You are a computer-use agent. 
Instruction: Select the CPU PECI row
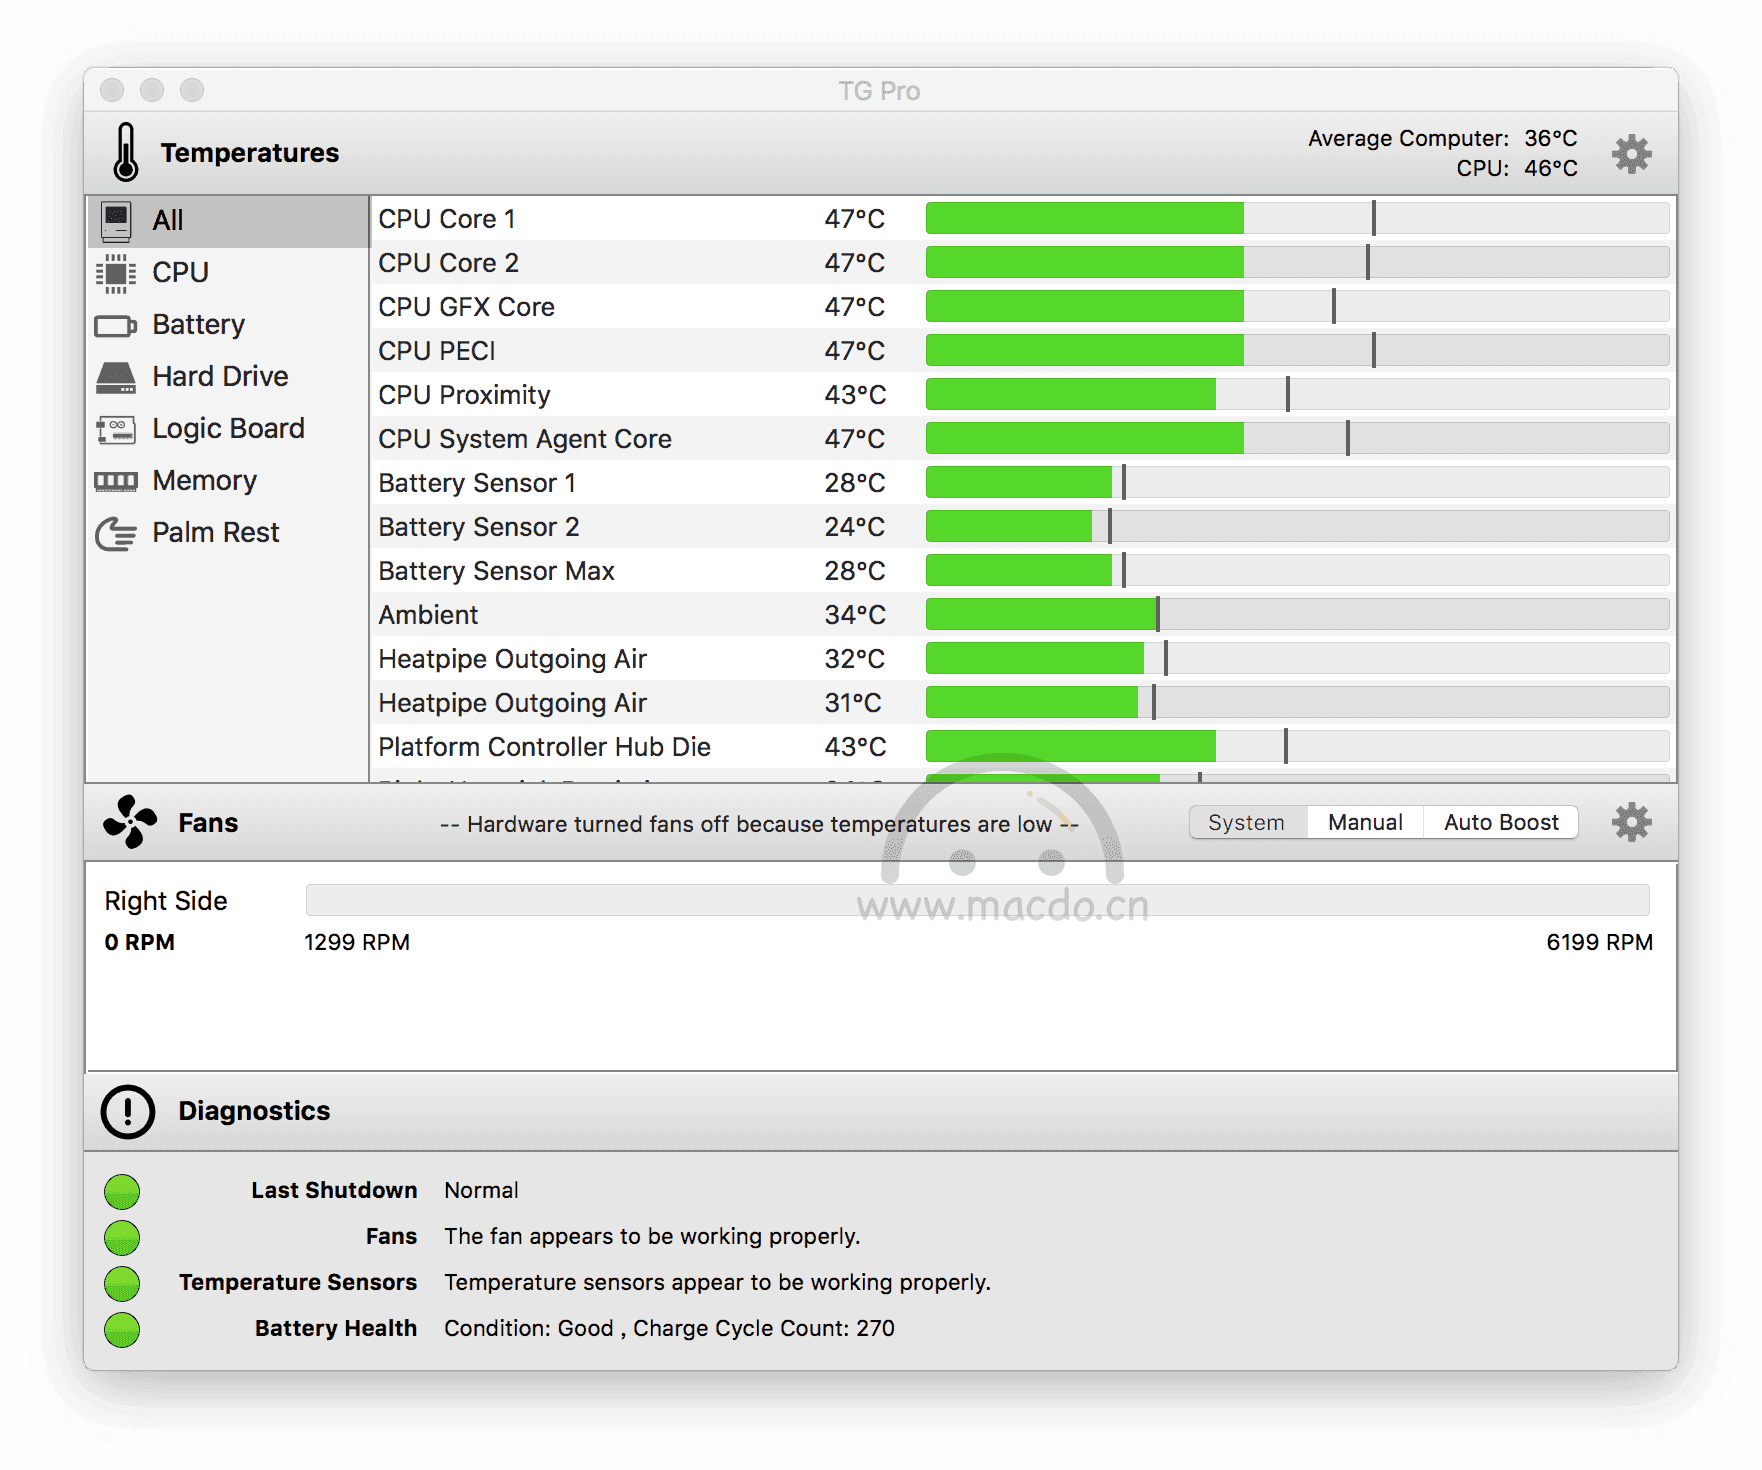[x=1023, y=350]
